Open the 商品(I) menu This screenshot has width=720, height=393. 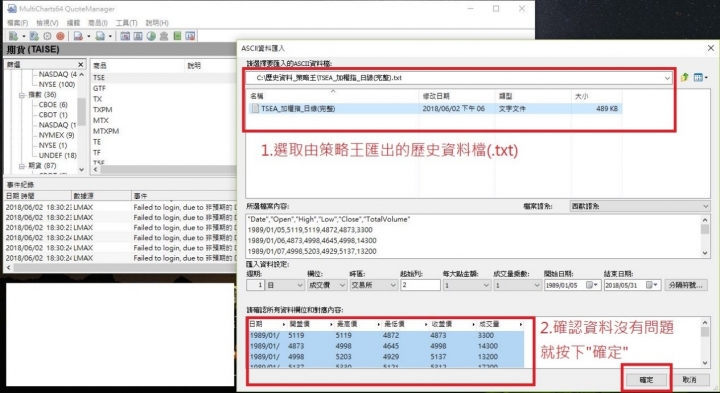(x=98, y=22)
